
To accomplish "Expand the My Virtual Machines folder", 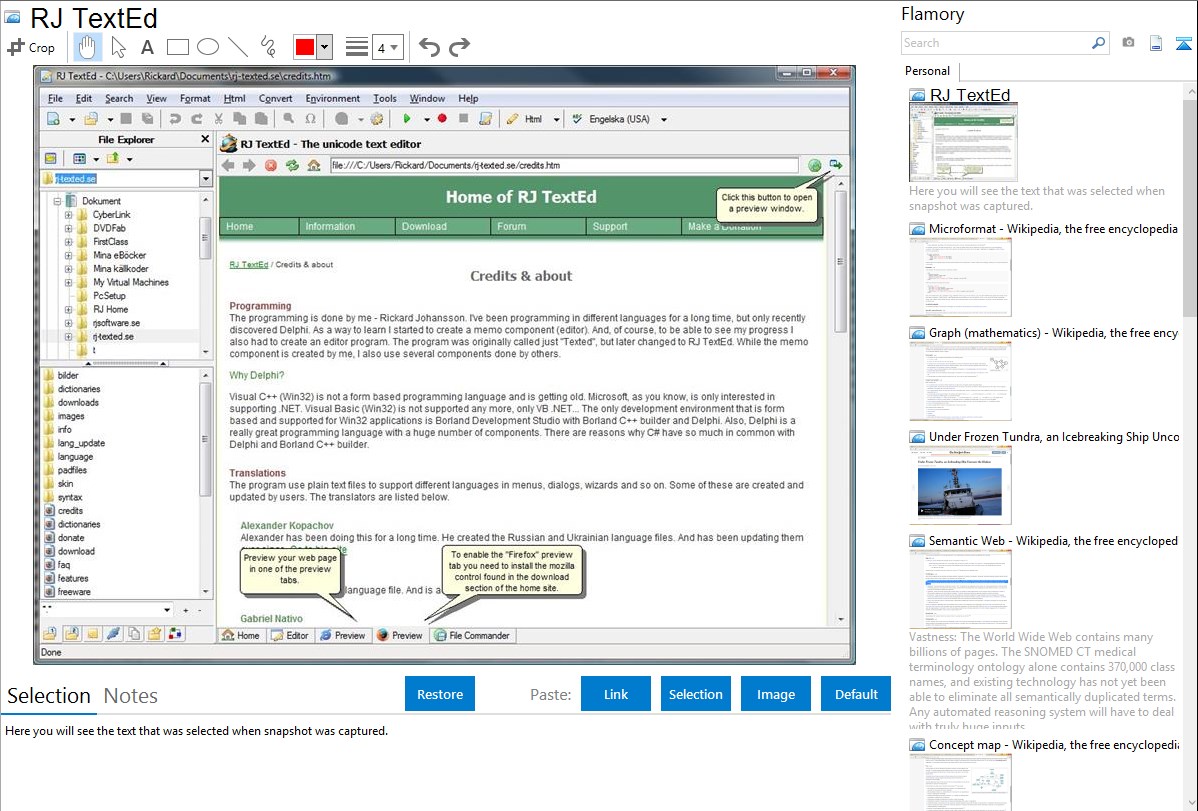I will [x=68, y=282].
